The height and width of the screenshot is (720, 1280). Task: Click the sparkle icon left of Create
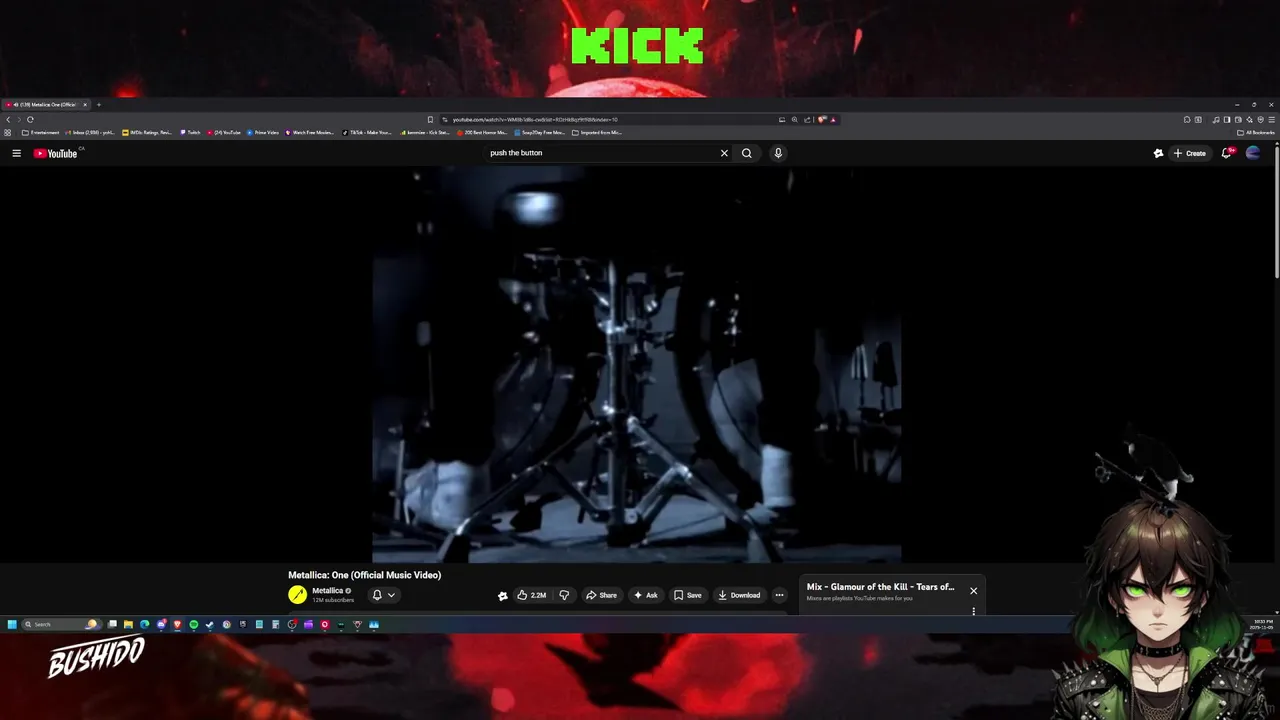tap(1158, 153)
